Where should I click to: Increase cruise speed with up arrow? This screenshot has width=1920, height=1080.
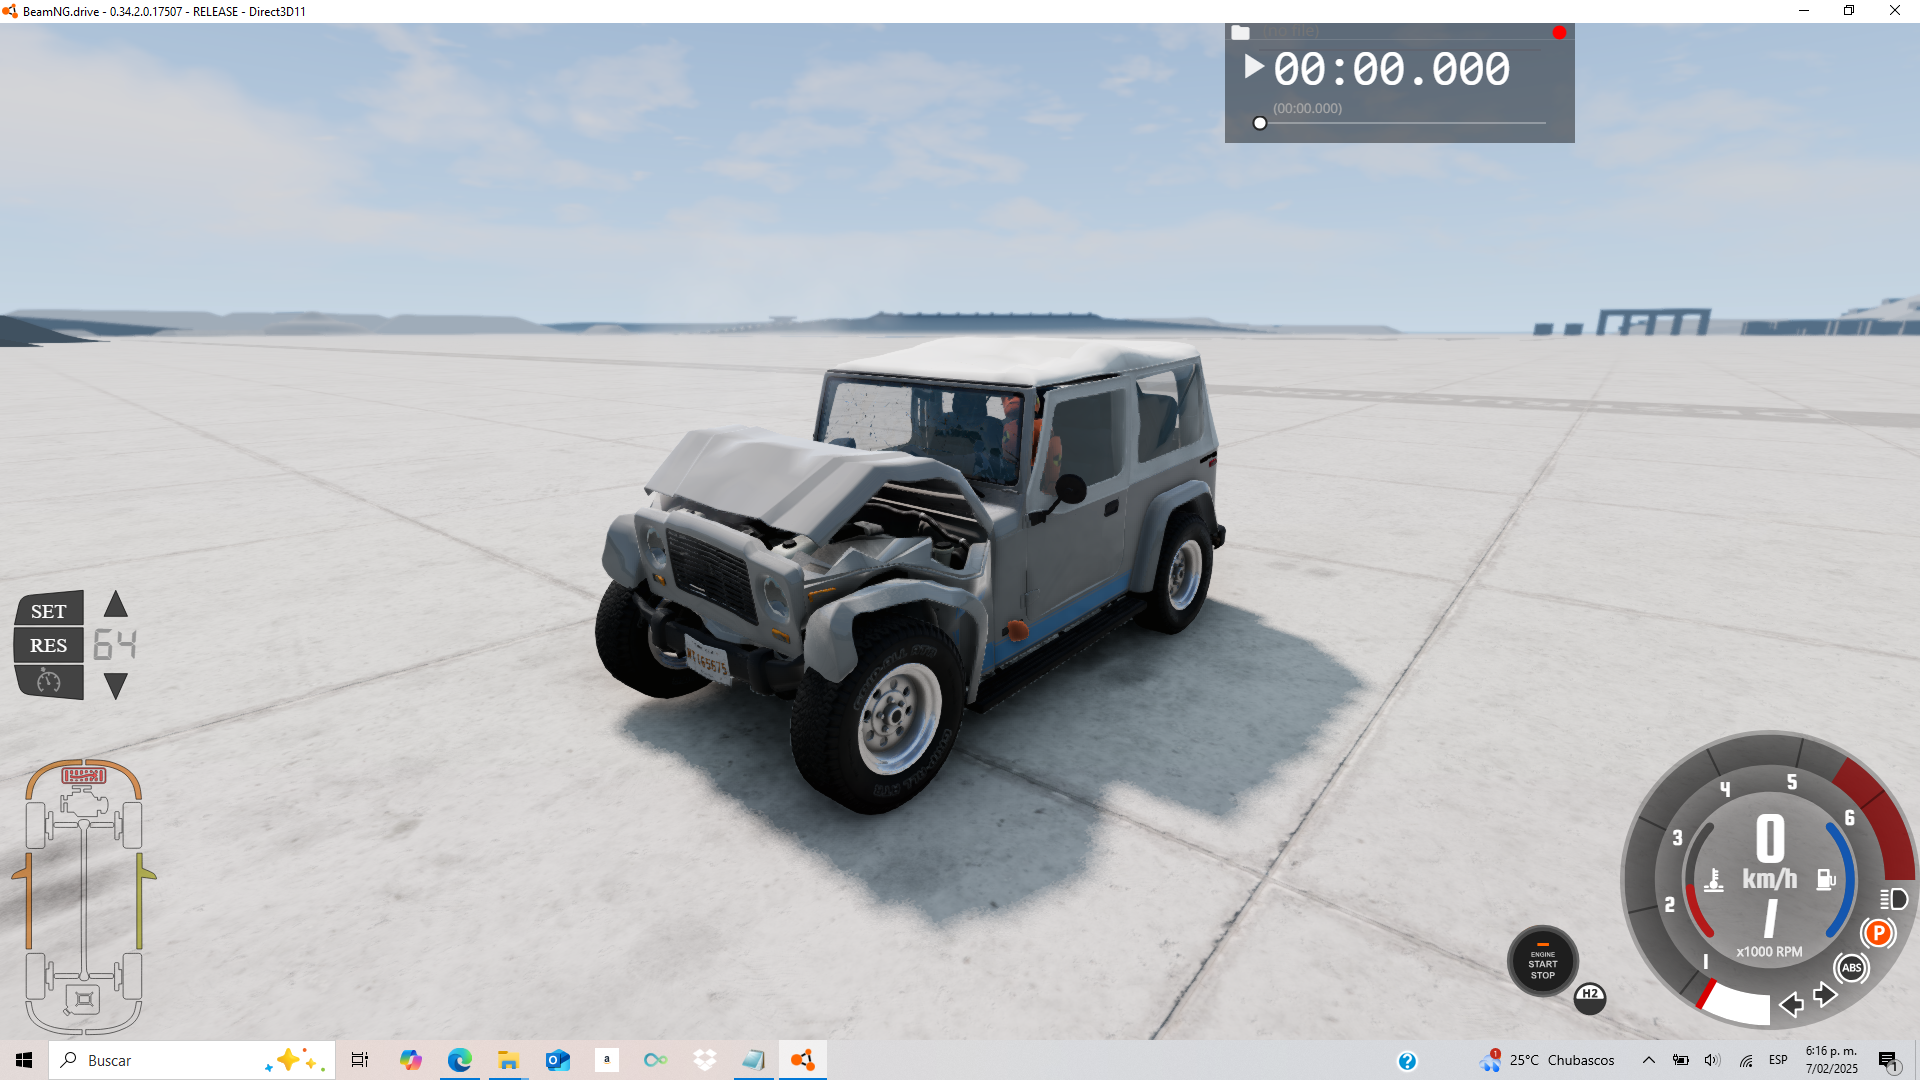coord(116,604)
